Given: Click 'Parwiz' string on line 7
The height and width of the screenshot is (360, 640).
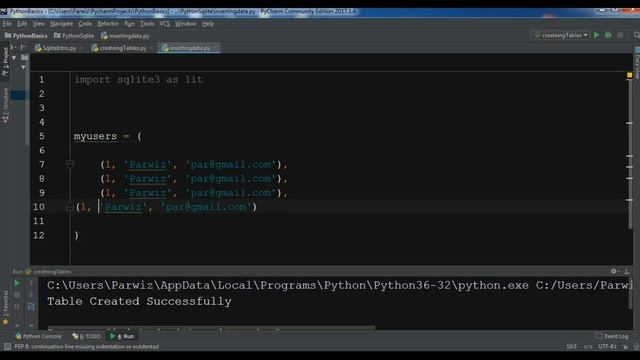Looking at the screenshot, I should (148, 164).
